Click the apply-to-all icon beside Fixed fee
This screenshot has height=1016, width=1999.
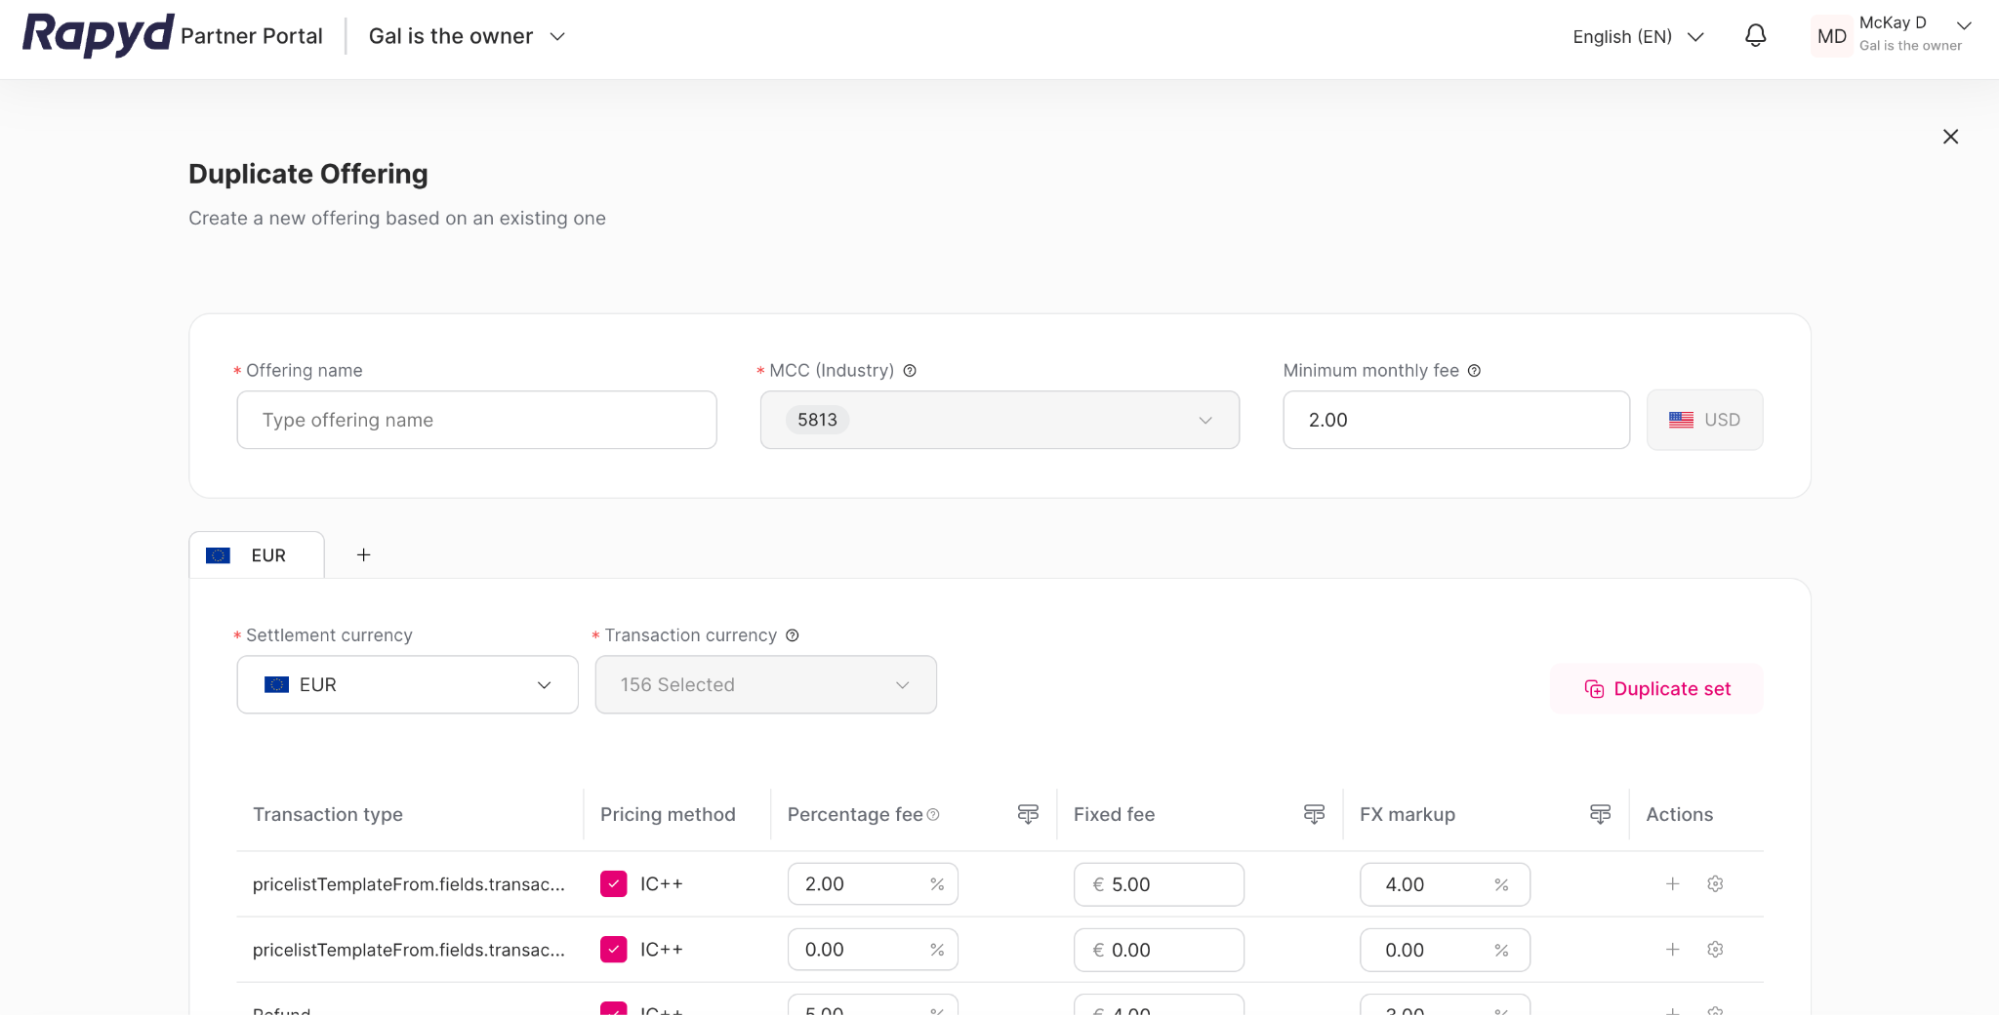(1314, 814)
